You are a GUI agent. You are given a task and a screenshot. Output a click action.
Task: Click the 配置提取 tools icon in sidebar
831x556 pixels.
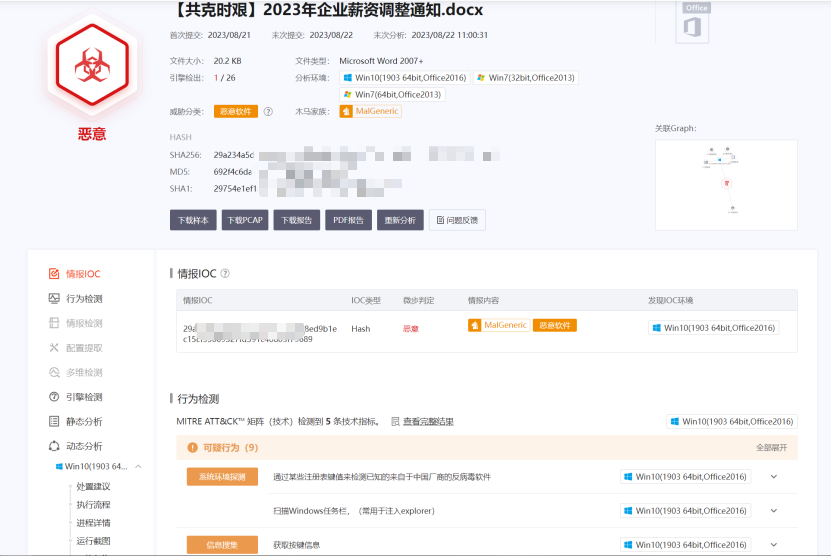pyautogui.click(x=55, y=348)
